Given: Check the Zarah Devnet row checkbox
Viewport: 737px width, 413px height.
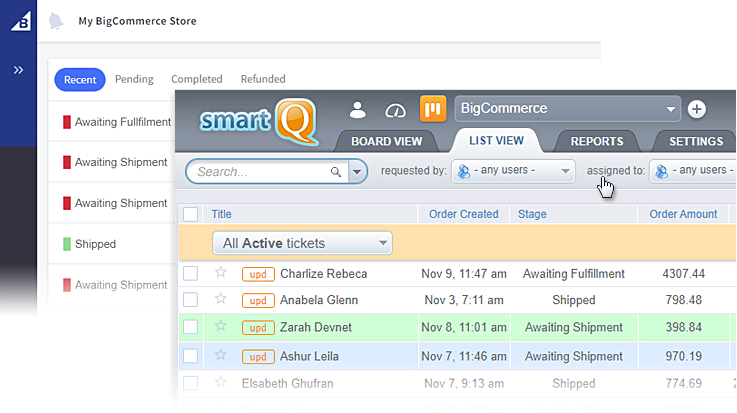Looking at the screenshot, I should pos(190,327).
